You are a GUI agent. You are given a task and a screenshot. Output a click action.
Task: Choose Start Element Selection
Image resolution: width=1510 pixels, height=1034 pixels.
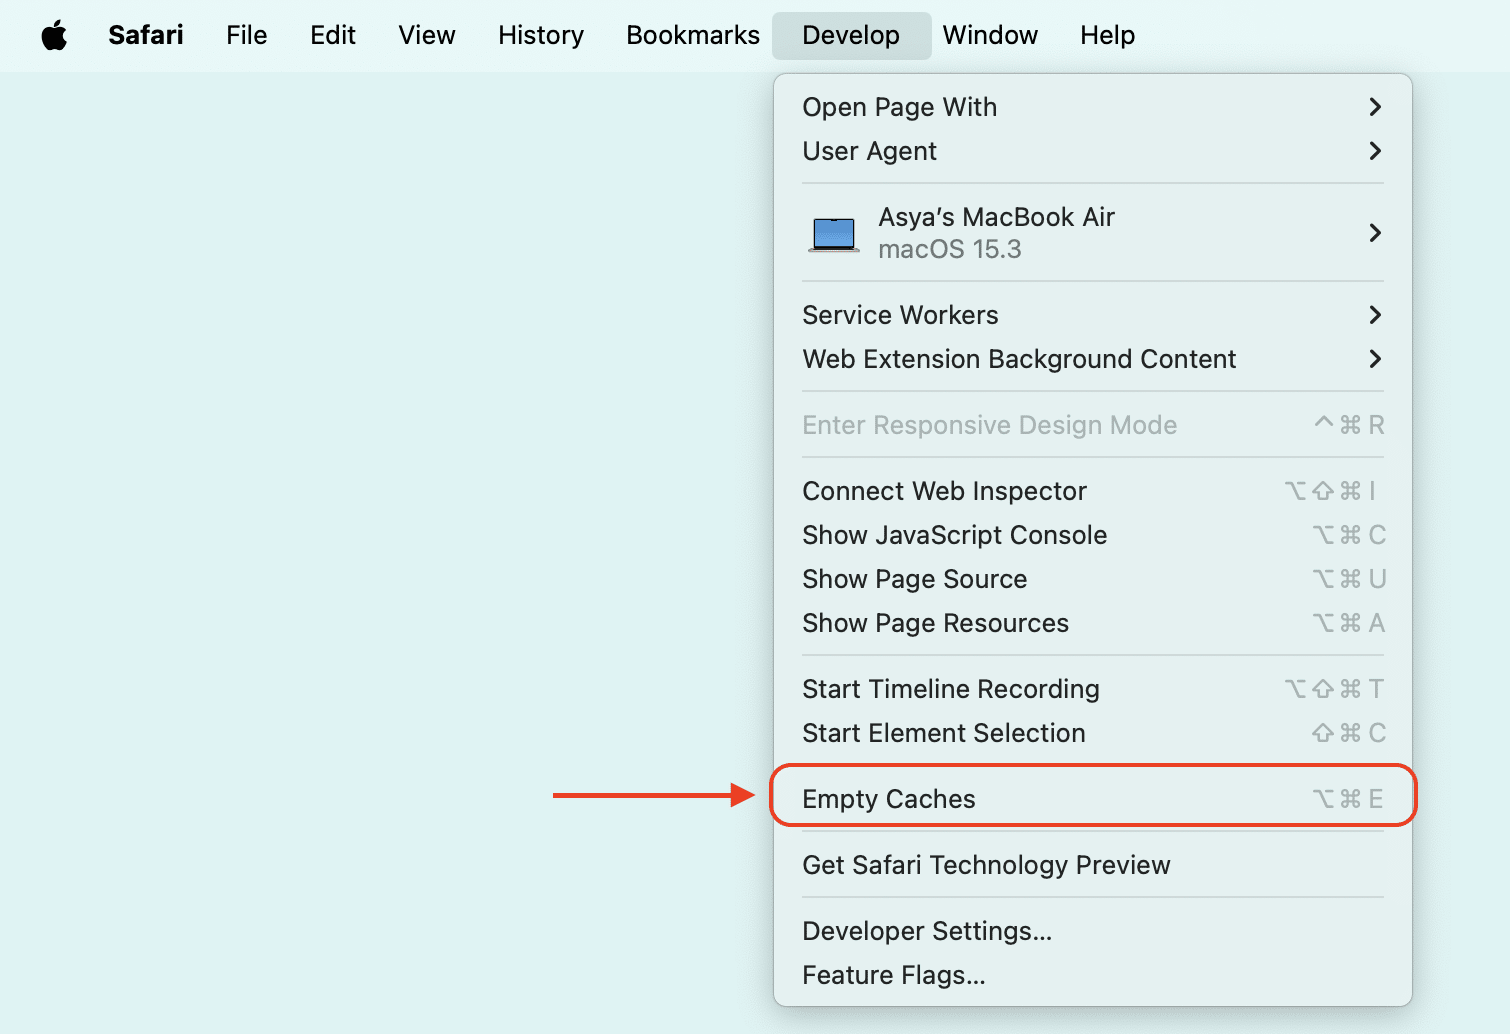(x=1093, y=733)
